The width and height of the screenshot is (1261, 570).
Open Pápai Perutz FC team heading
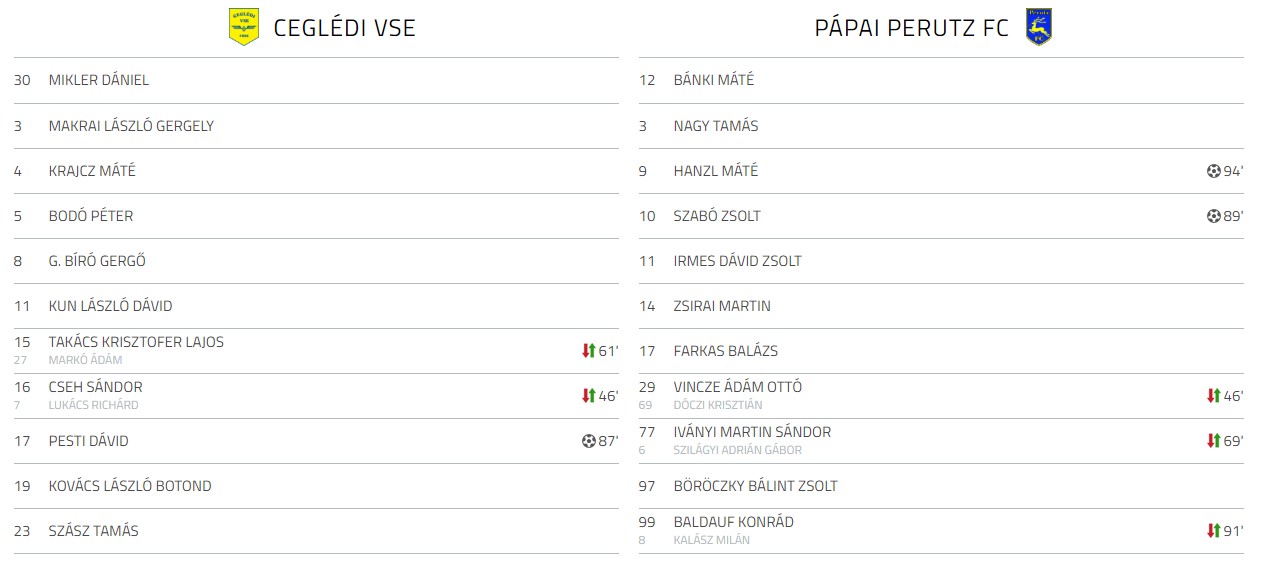[x=912, y=28]
